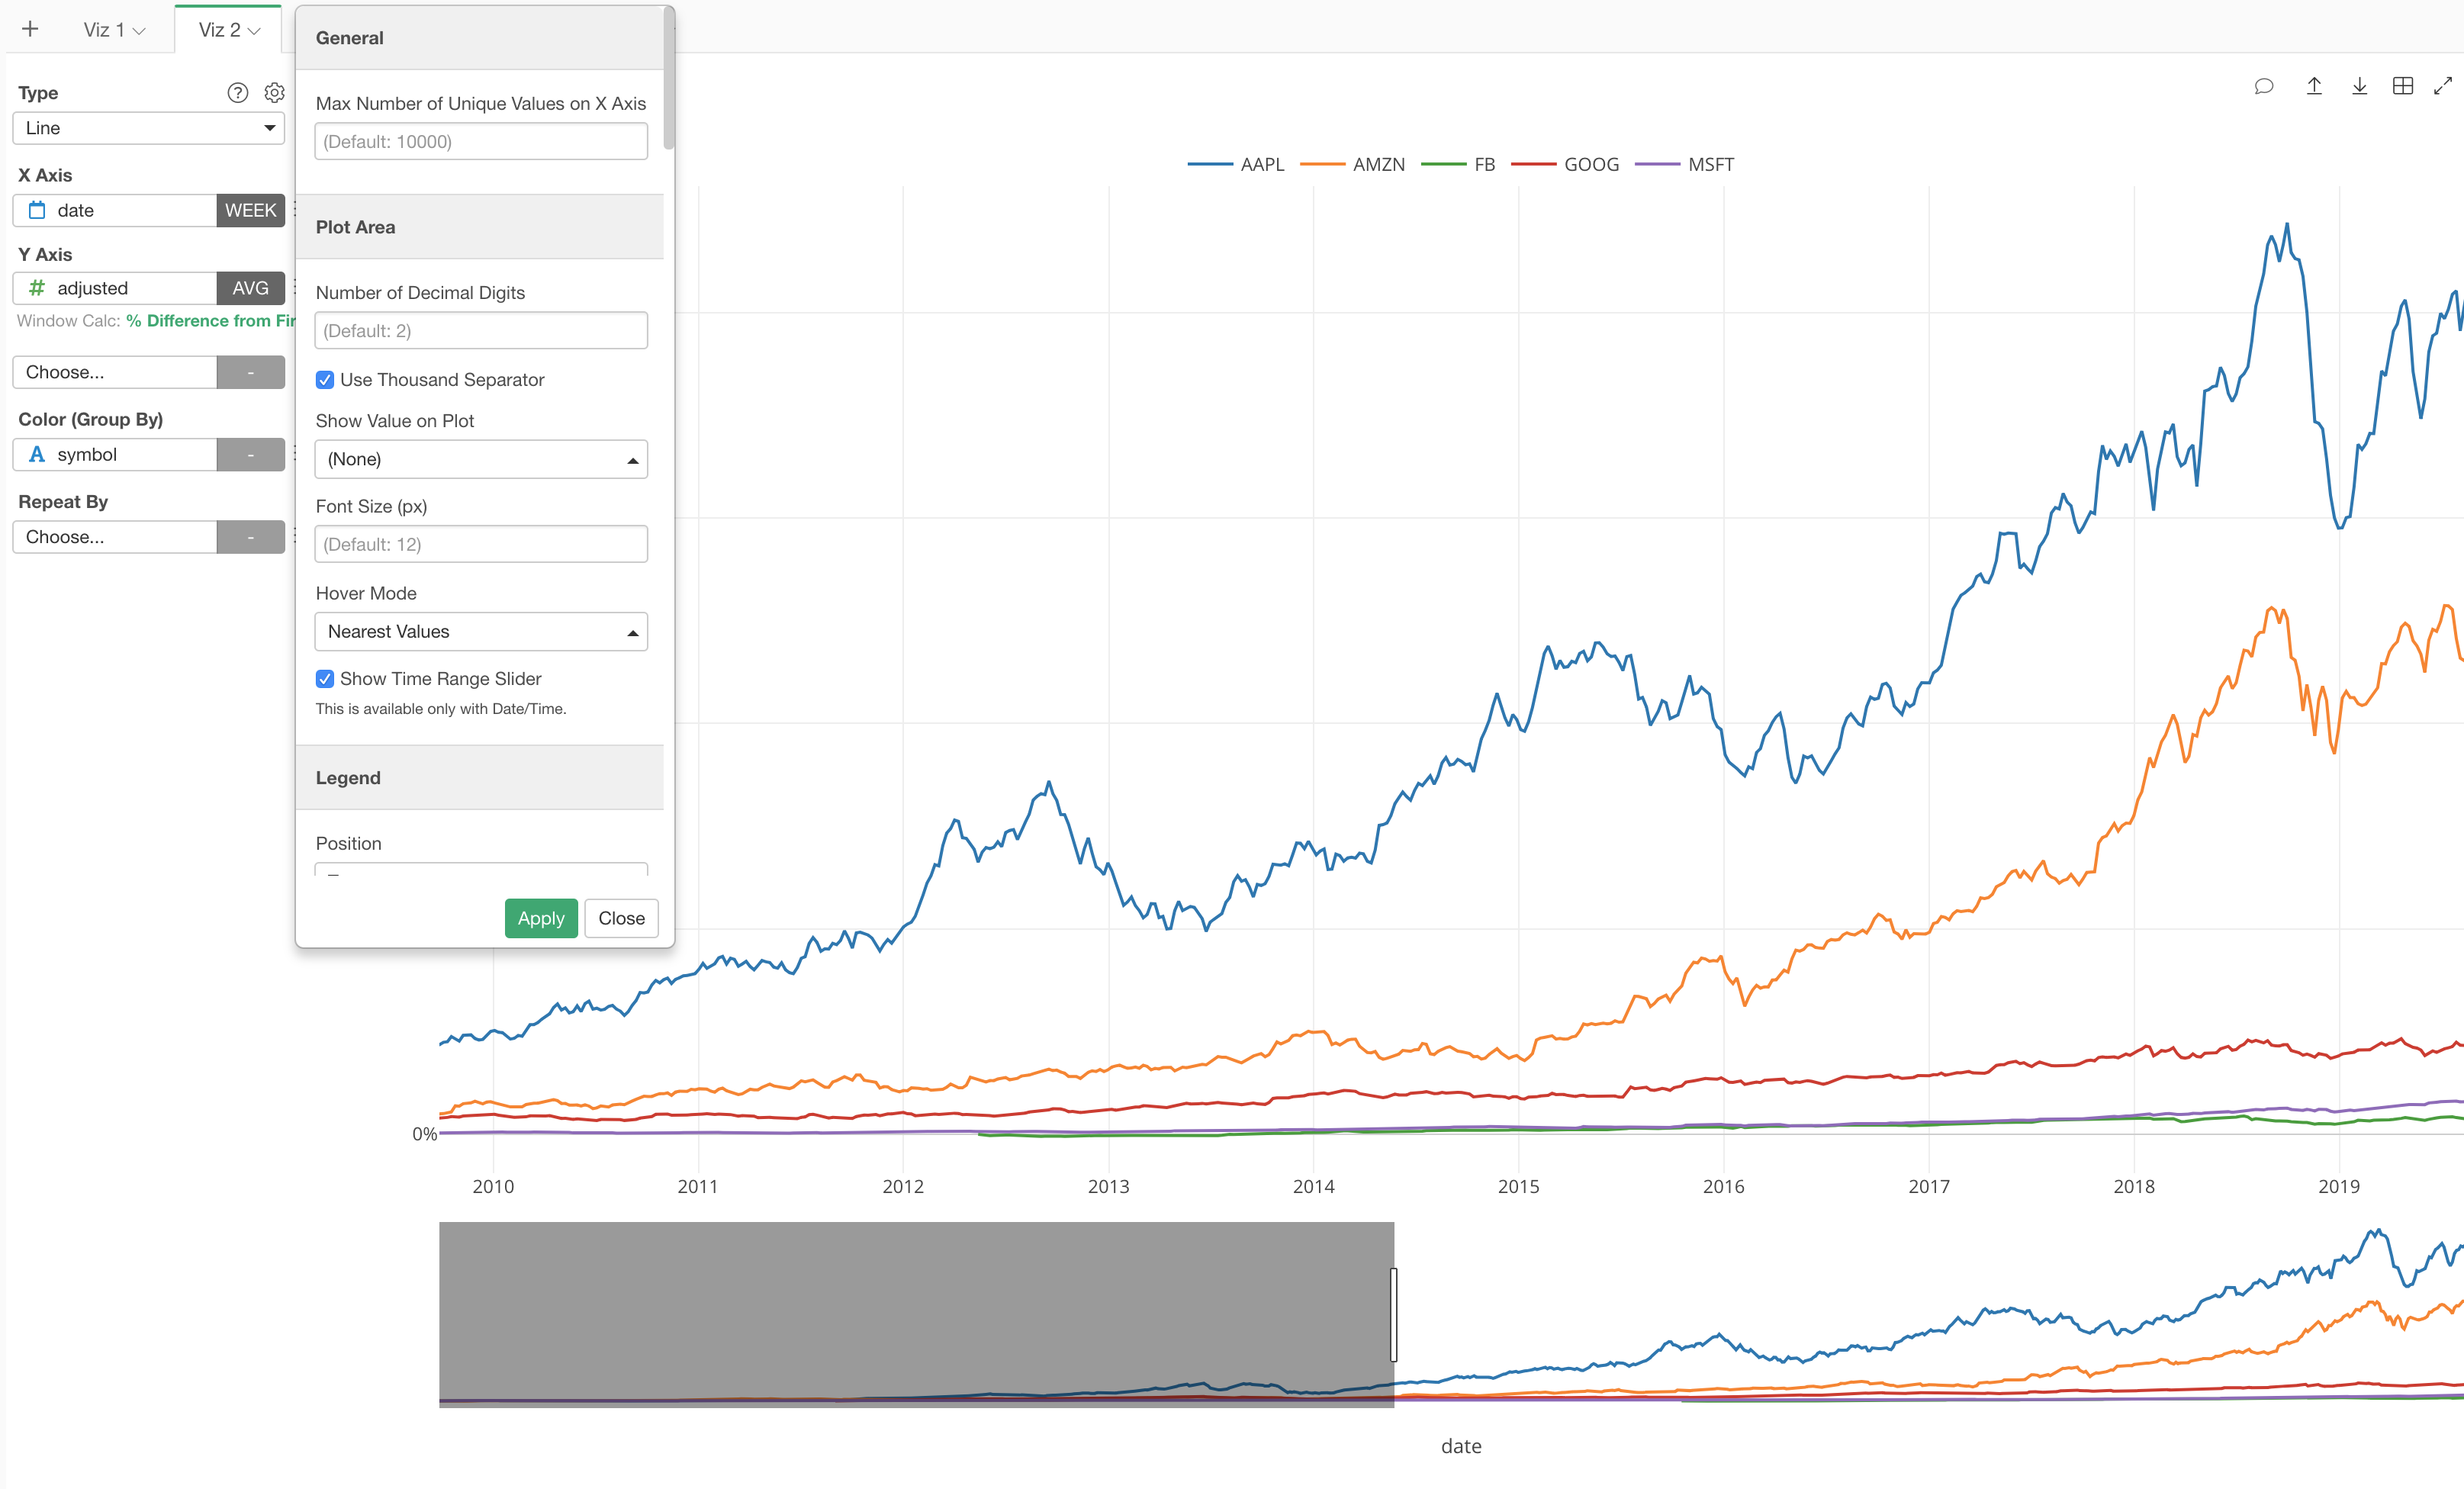Click the hash icon on adjusted field
This screenshot has width=2464, height=1489.
point(37,288)
